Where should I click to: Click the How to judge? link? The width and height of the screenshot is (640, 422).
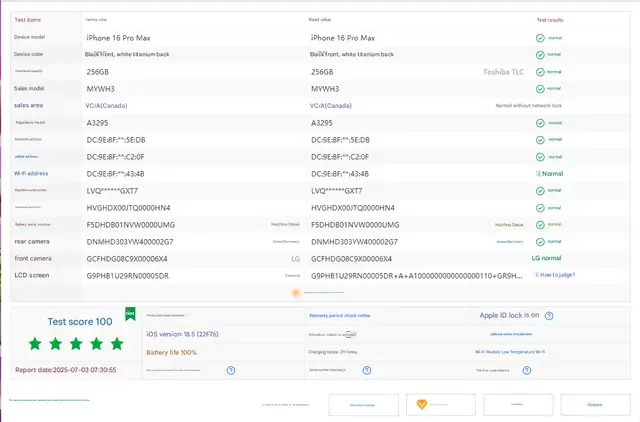point(558,275)
